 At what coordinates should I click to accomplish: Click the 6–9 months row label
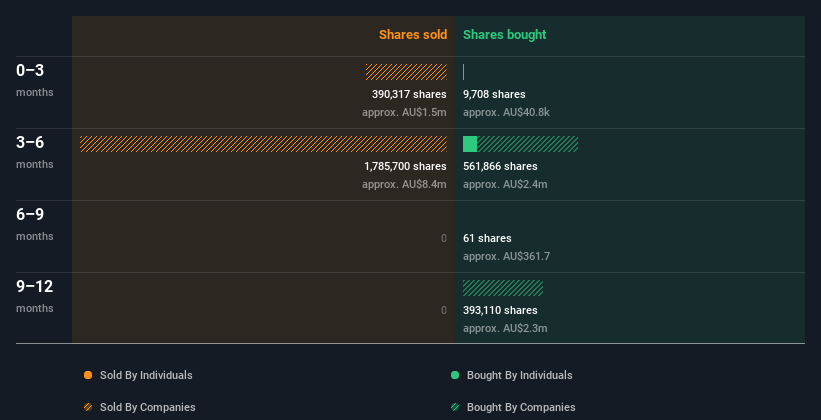pos(35,224)
